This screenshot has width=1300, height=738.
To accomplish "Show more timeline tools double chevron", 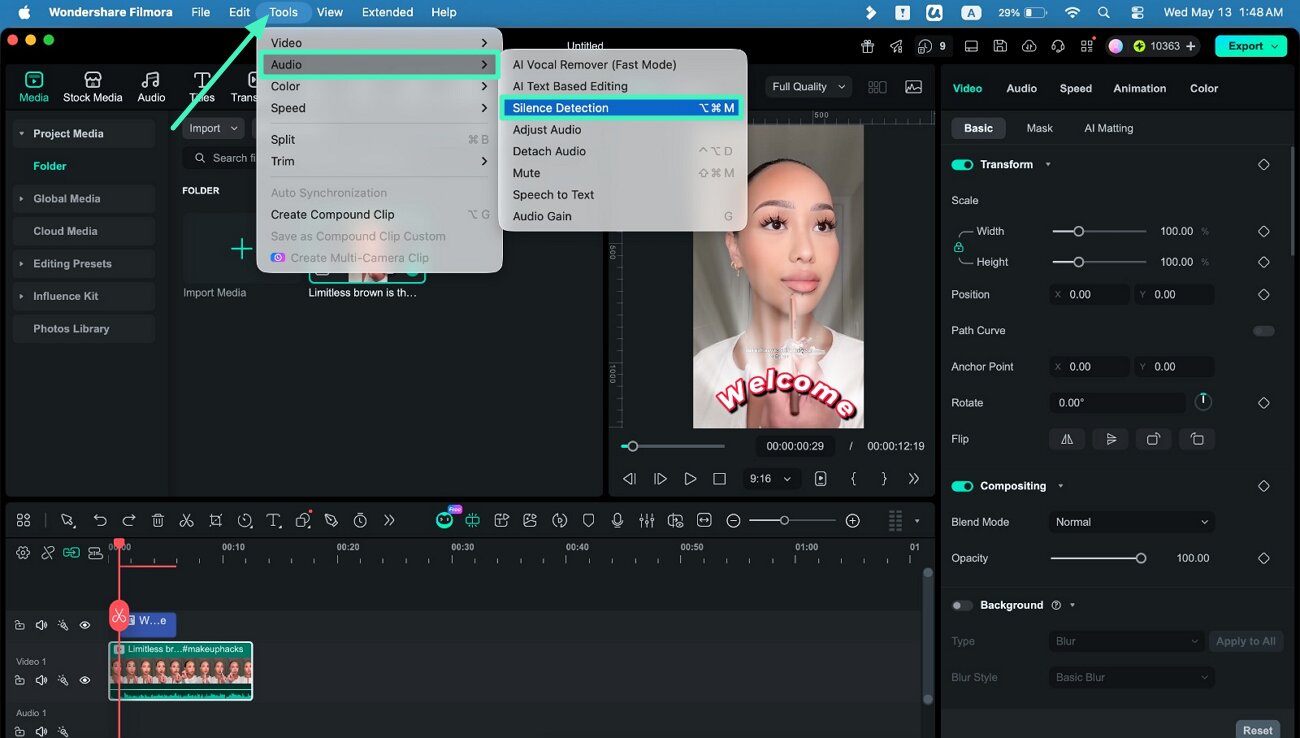I will (389, 520).
